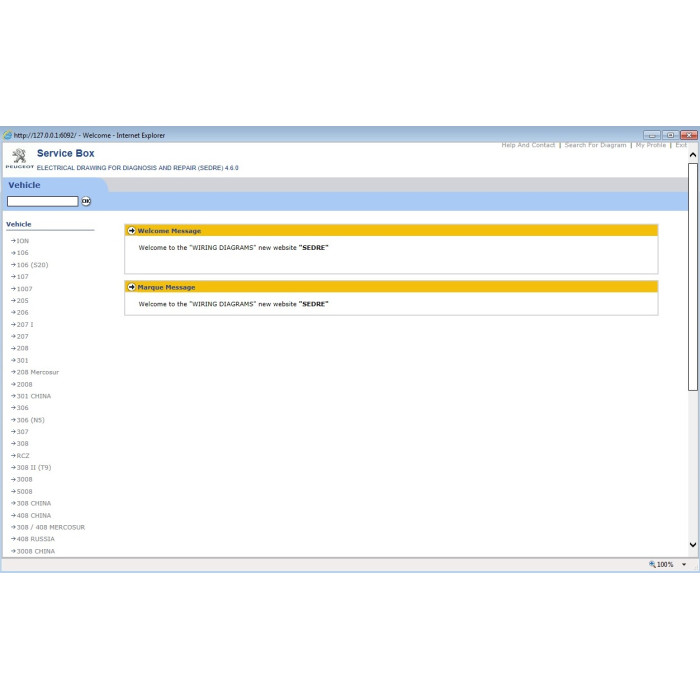The width and height of the screenshot is (700, 700).
Task: Select vehicle 206
Action: (x=22, y=312)
